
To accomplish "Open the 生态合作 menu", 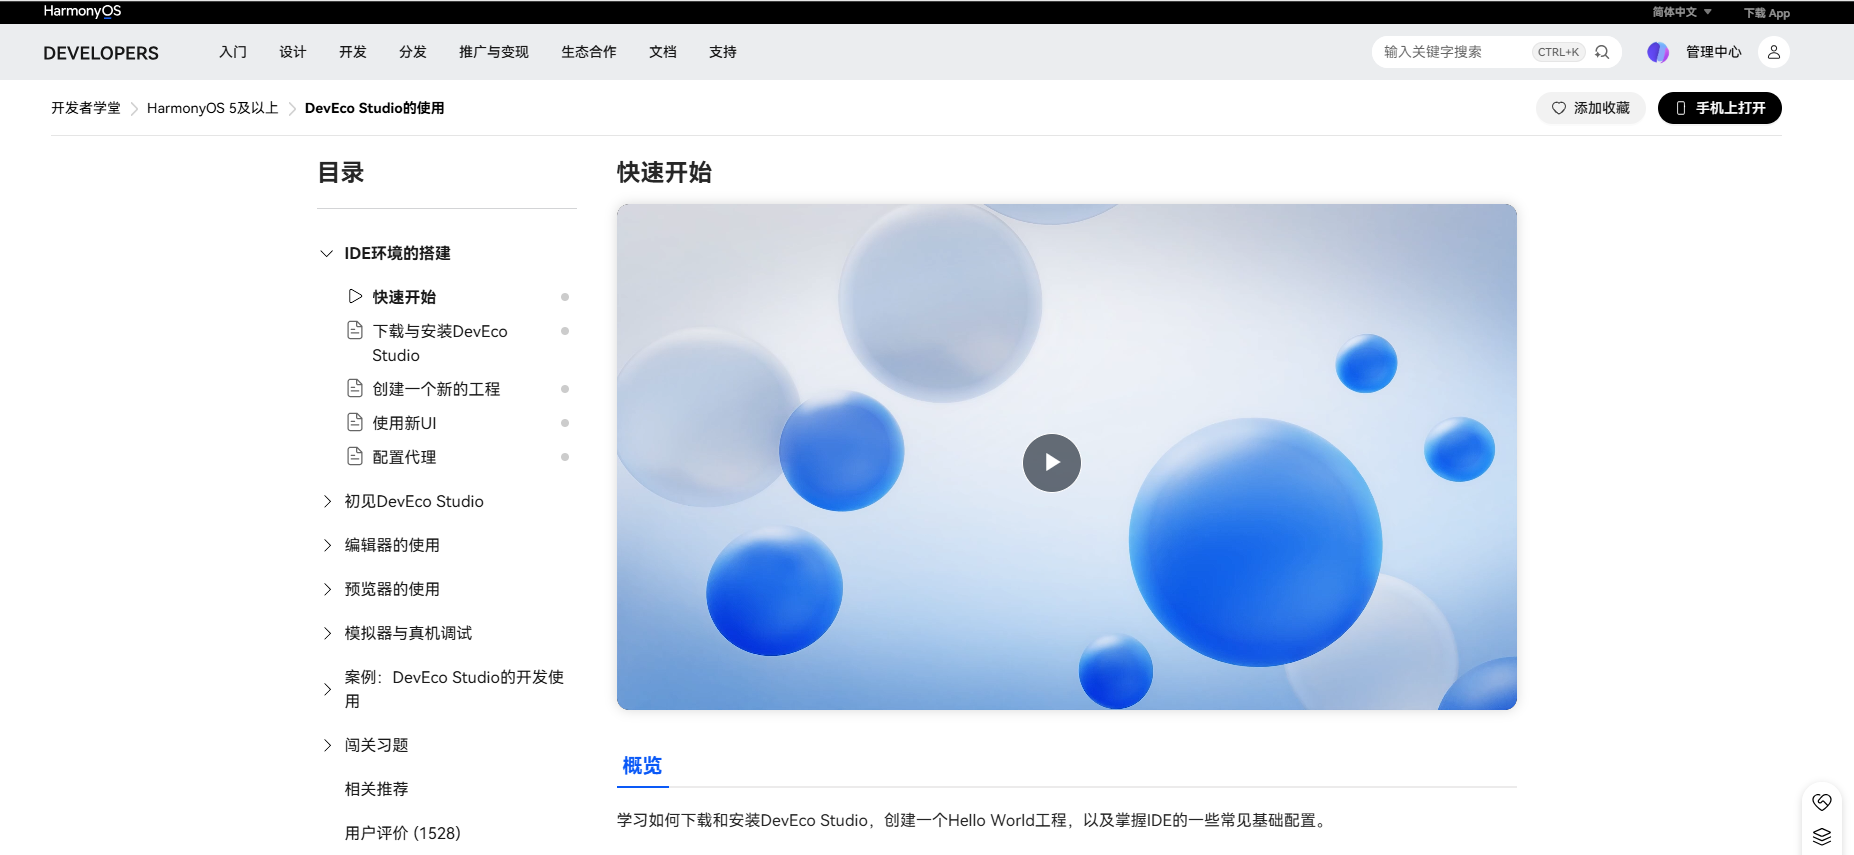I will (x=589, y=52).
